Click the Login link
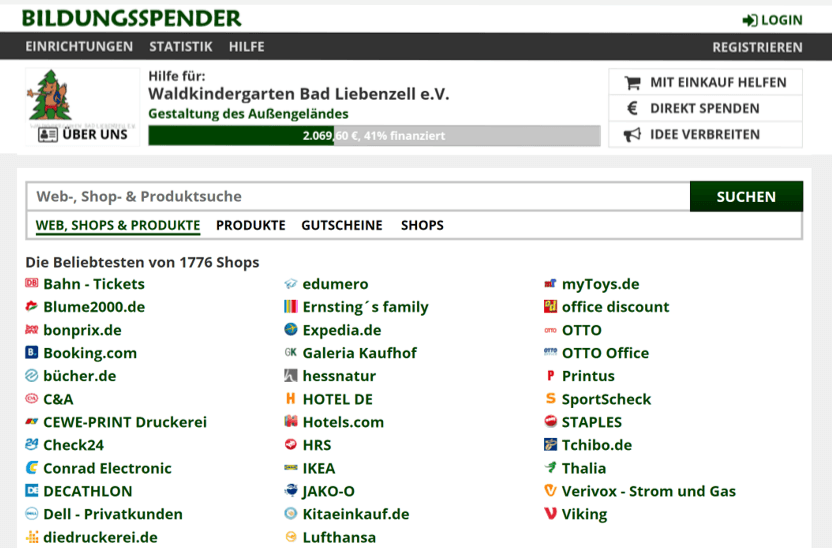The width and height of the screenshot is (832, 548). [773, 21]
